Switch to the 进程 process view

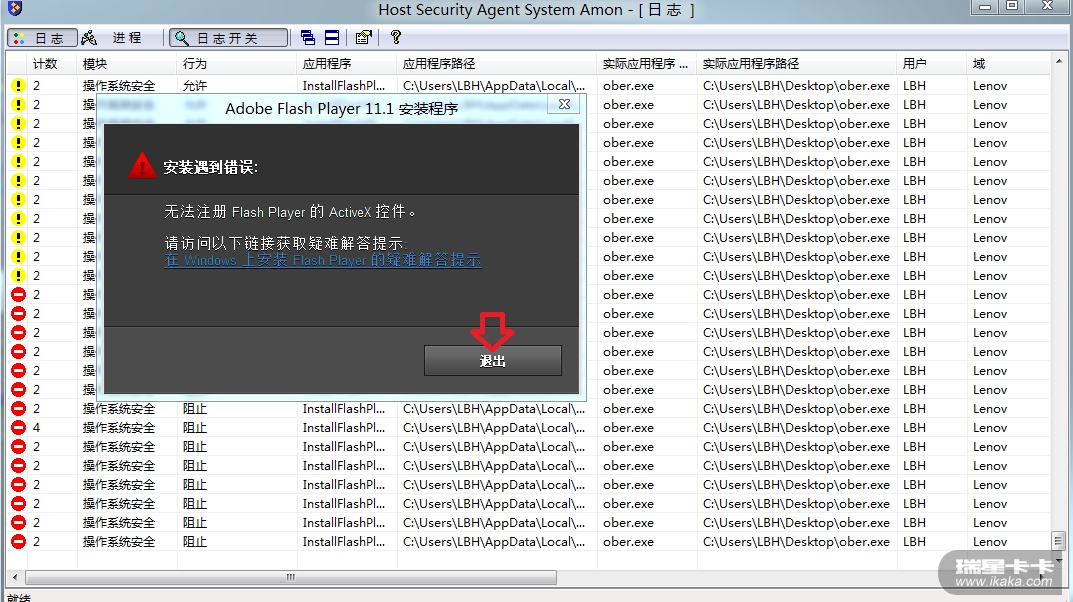point(112,38)
